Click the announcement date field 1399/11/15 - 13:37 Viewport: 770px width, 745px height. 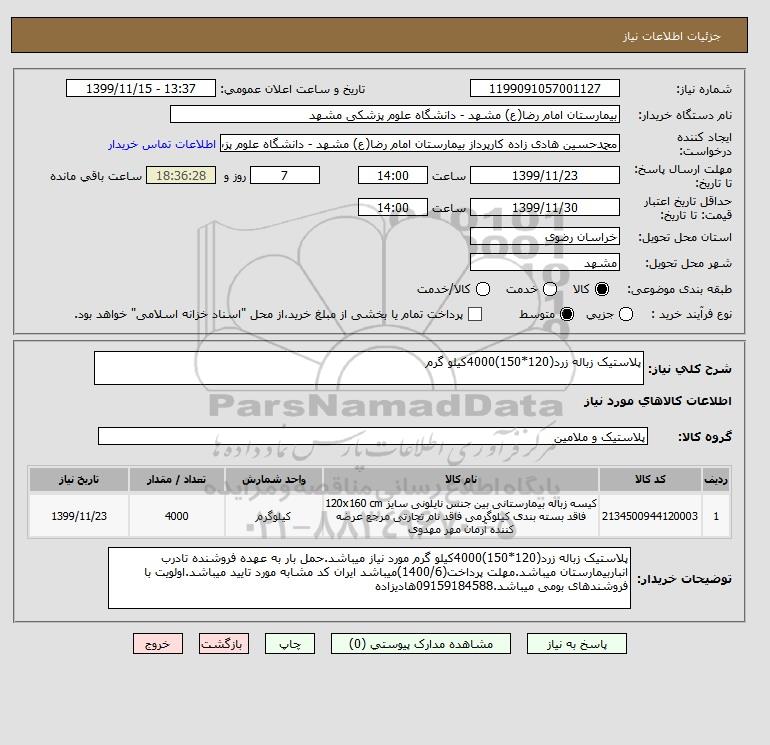tap(140, 88)
